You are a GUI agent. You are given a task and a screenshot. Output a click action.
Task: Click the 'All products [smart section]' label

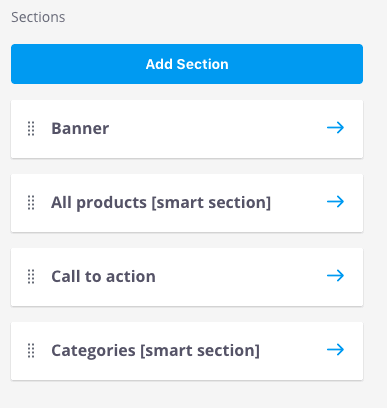point(161,203)
